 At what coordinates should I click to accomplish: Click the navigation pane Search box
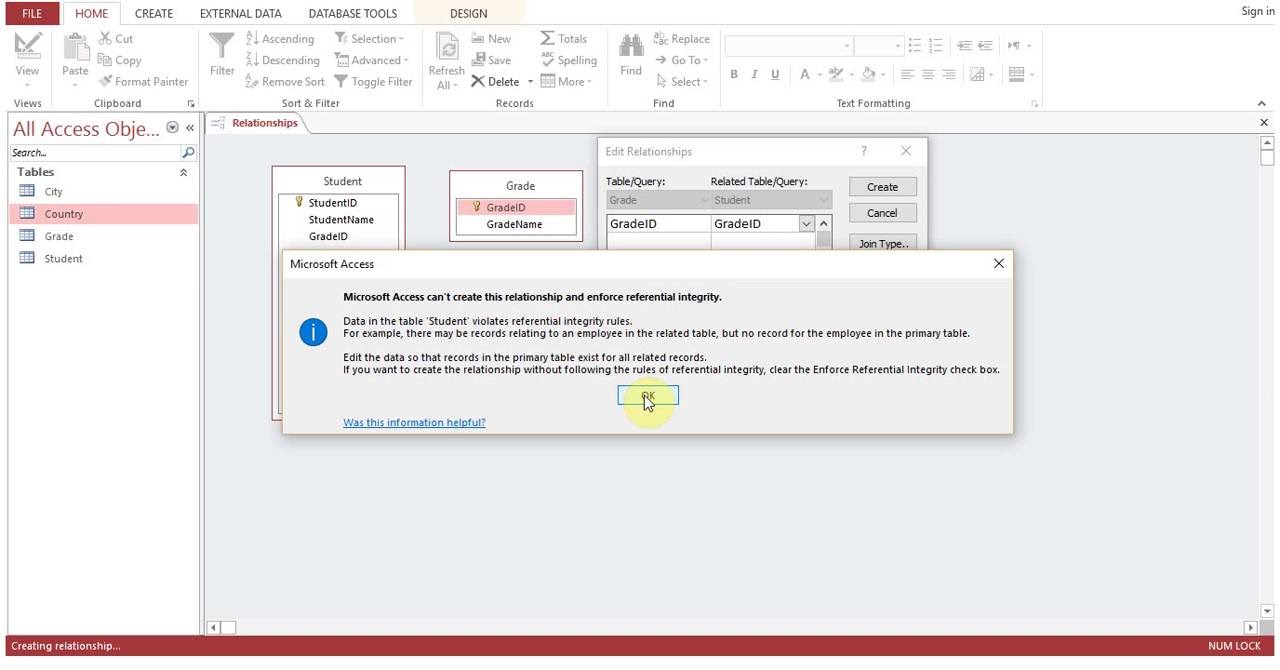[95, 152]
